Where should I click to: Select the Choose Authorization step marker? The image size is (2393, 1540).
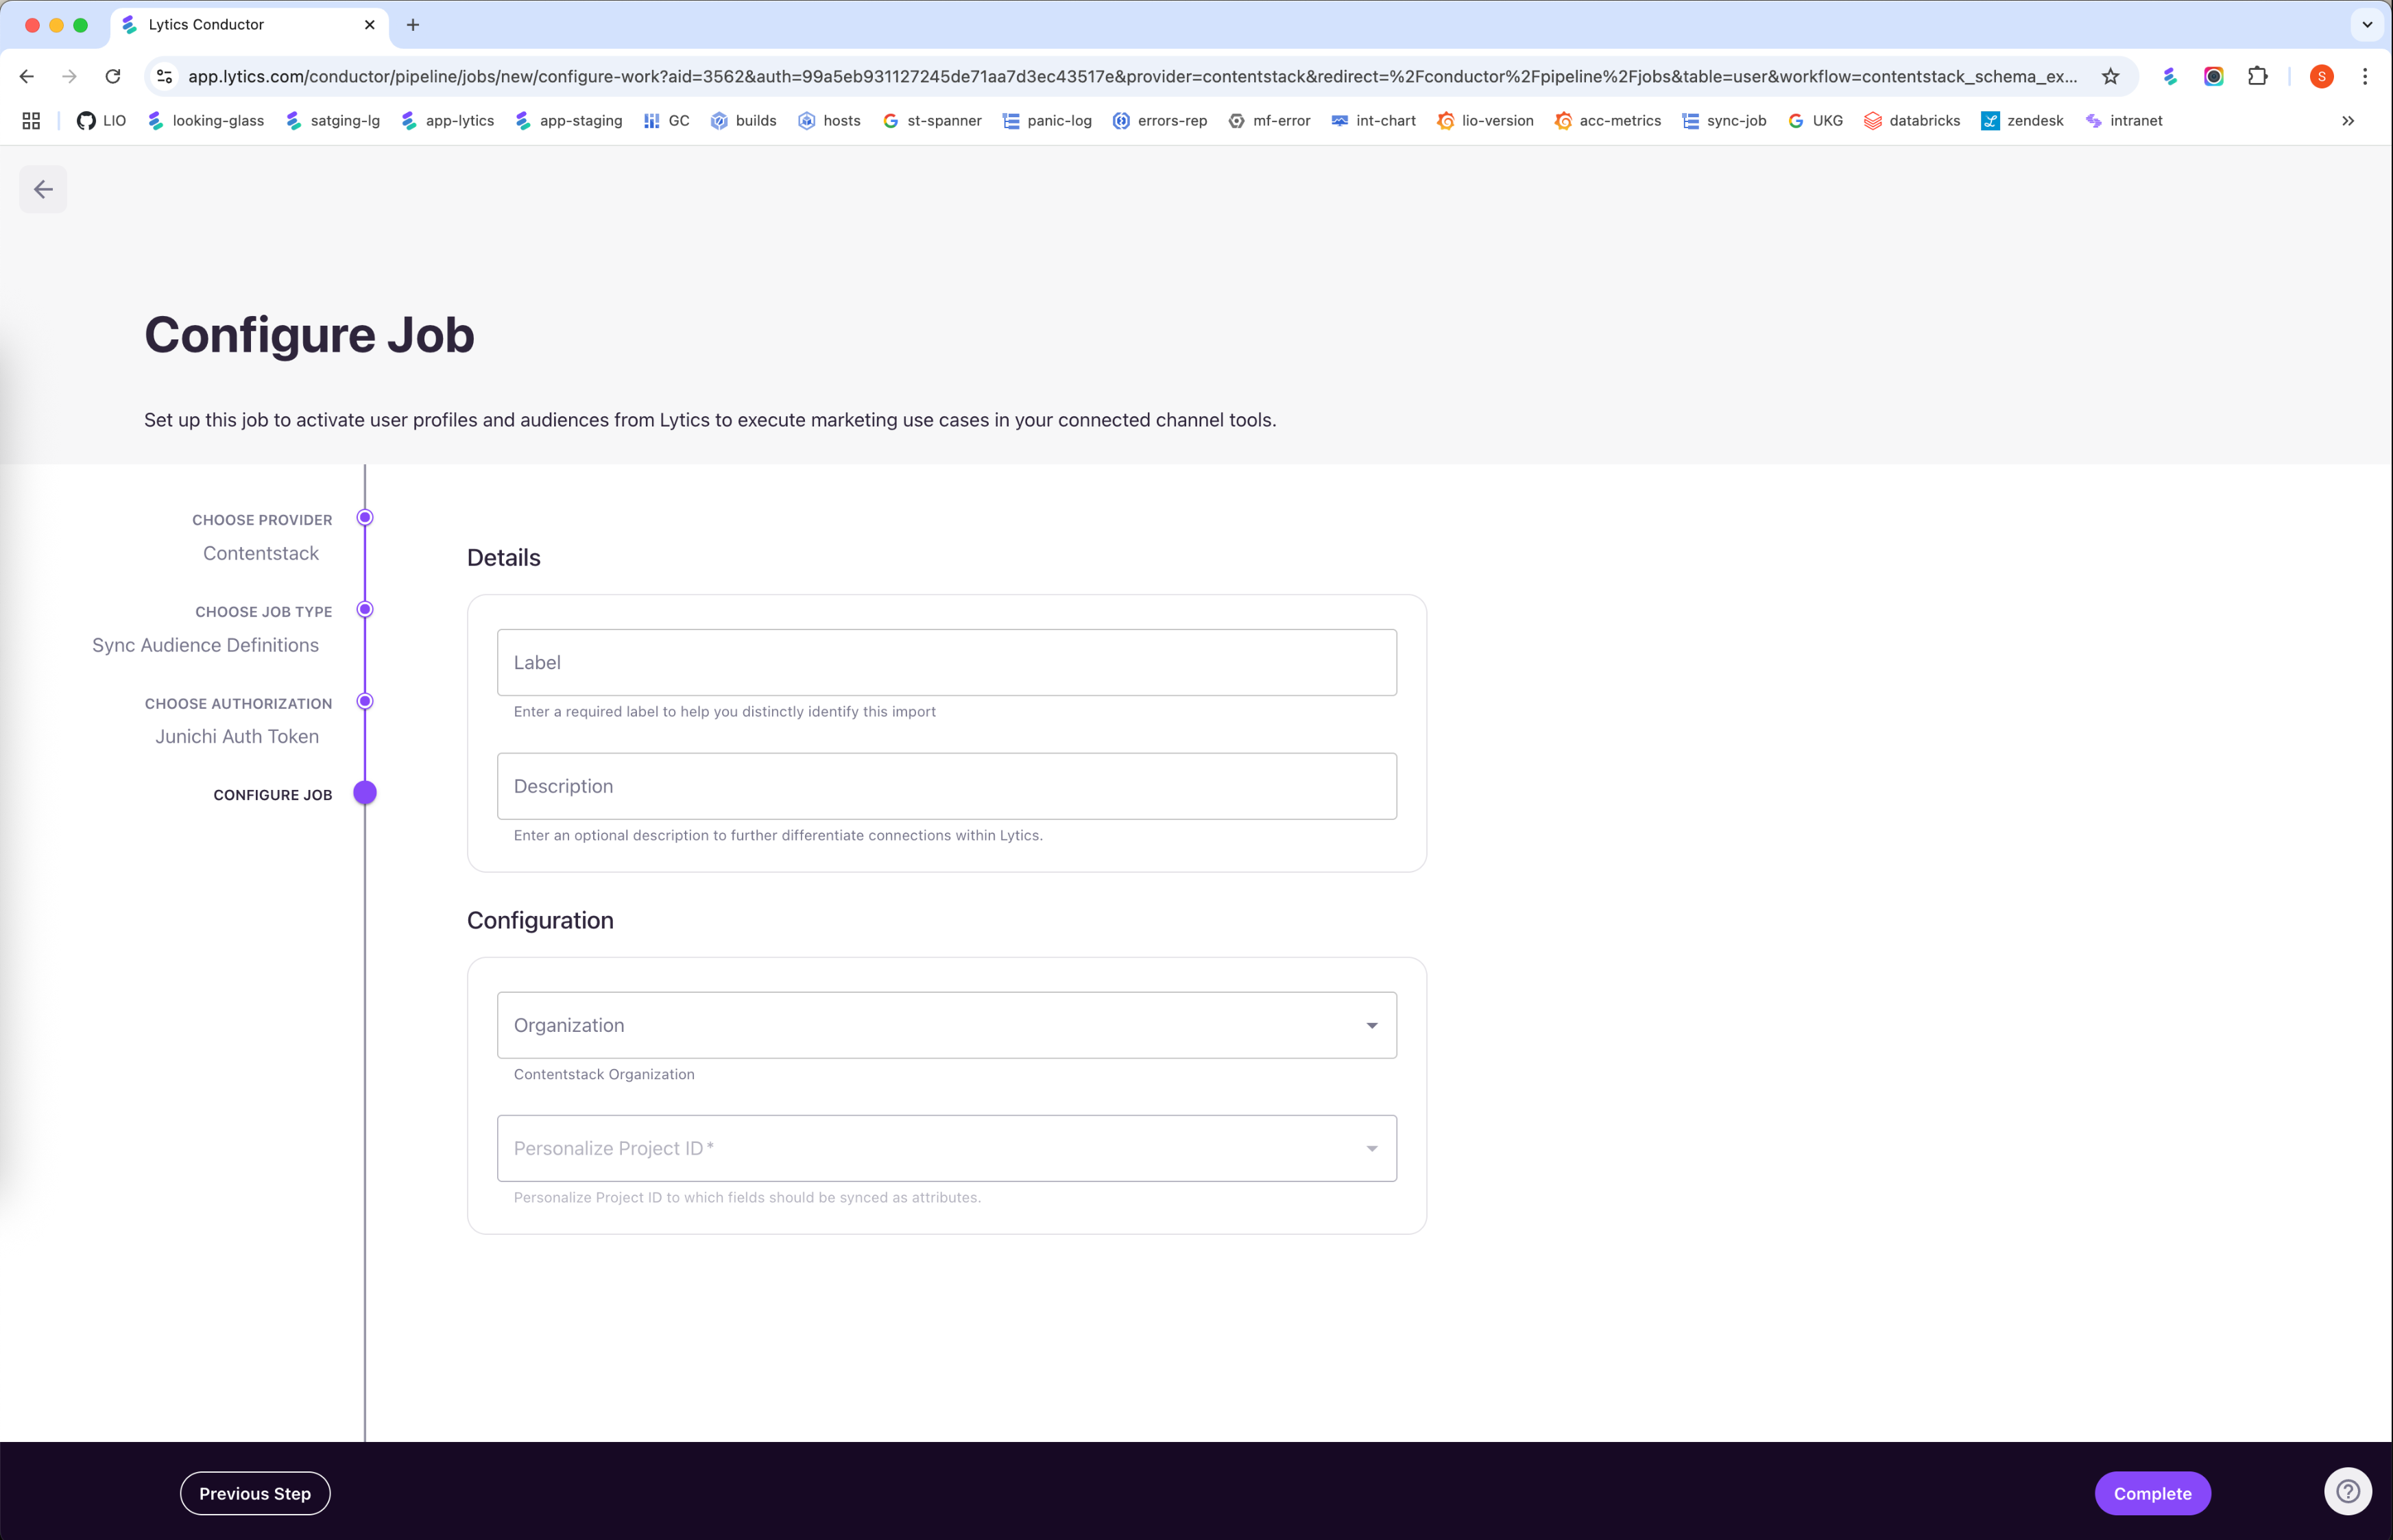tap(365, 702)
